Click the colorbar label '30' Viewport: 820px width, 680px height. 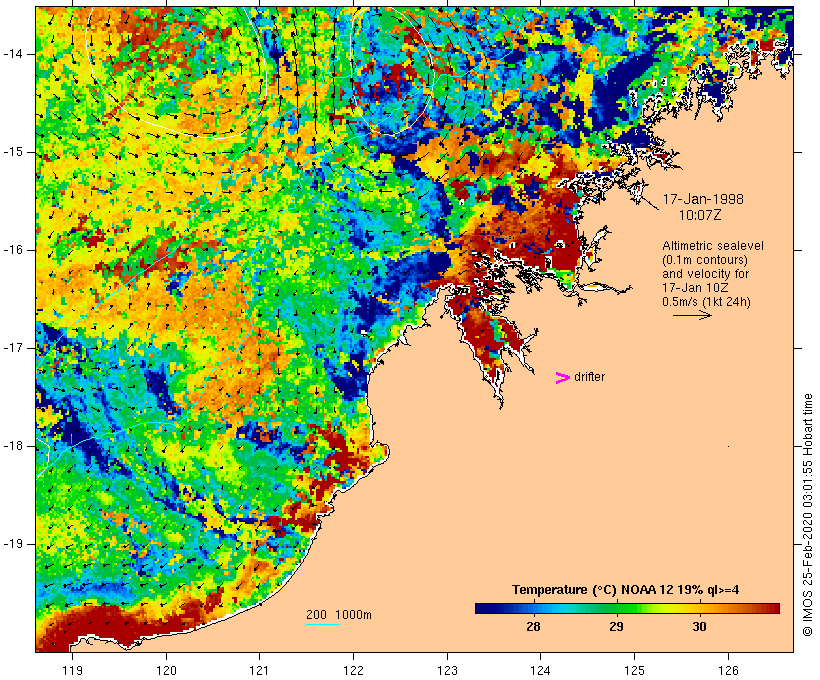[699, 626]
